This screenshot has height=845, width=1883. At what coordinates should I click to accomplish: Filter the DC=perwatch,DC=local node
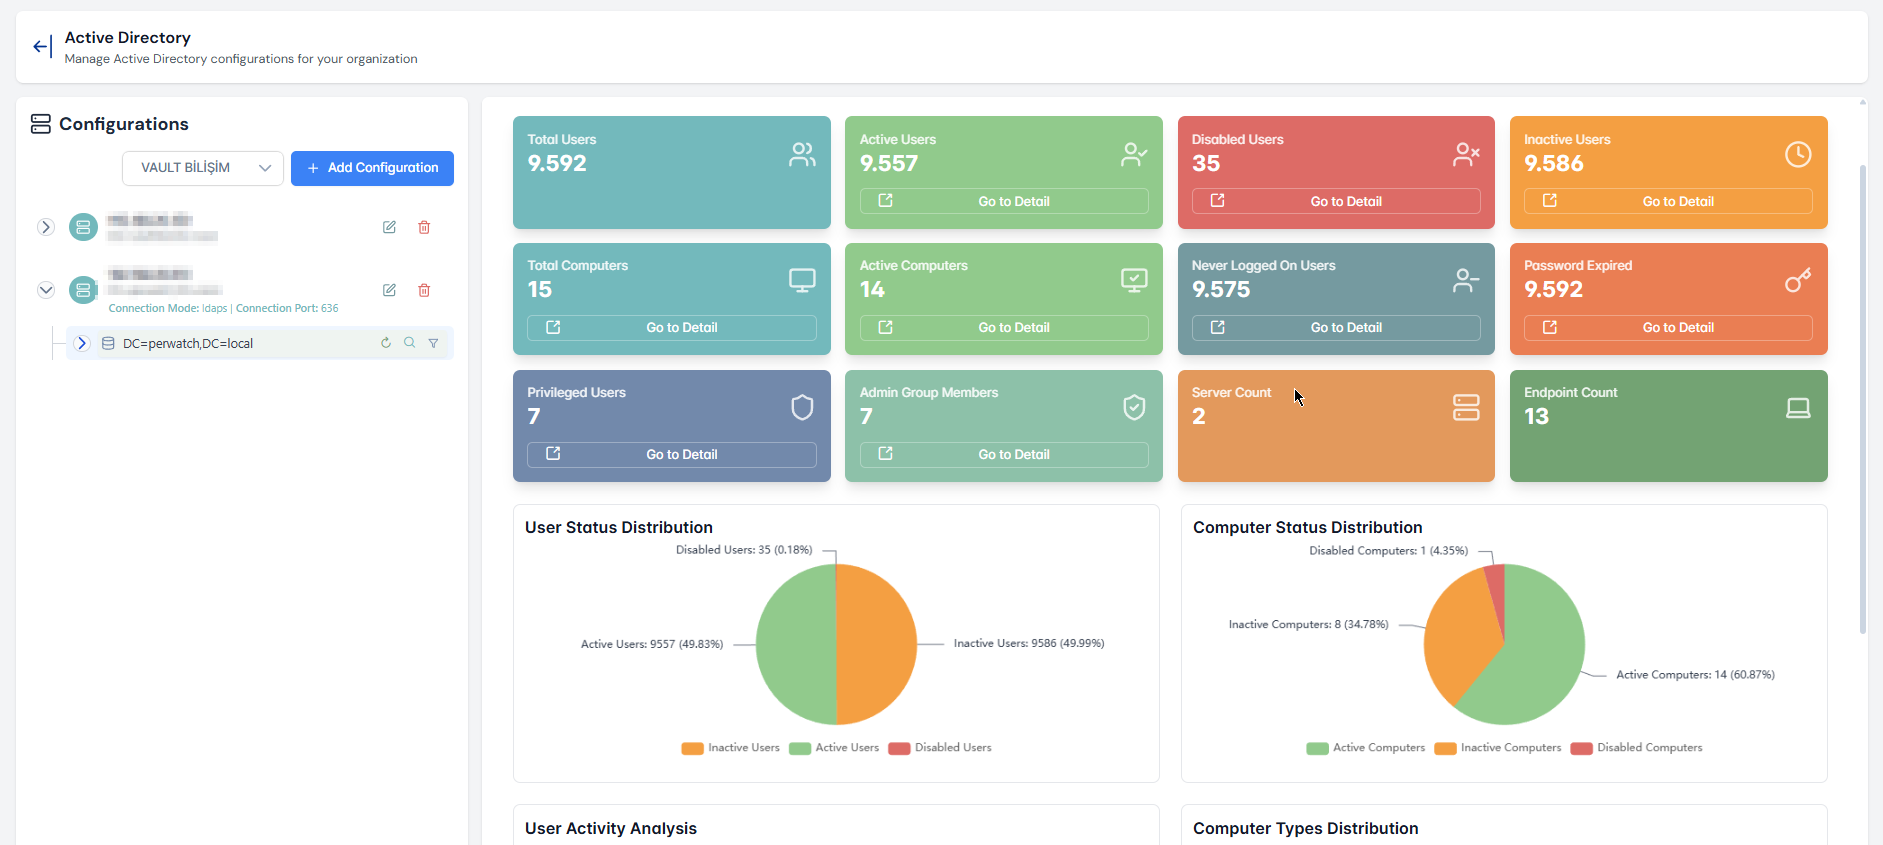[433, 343]
